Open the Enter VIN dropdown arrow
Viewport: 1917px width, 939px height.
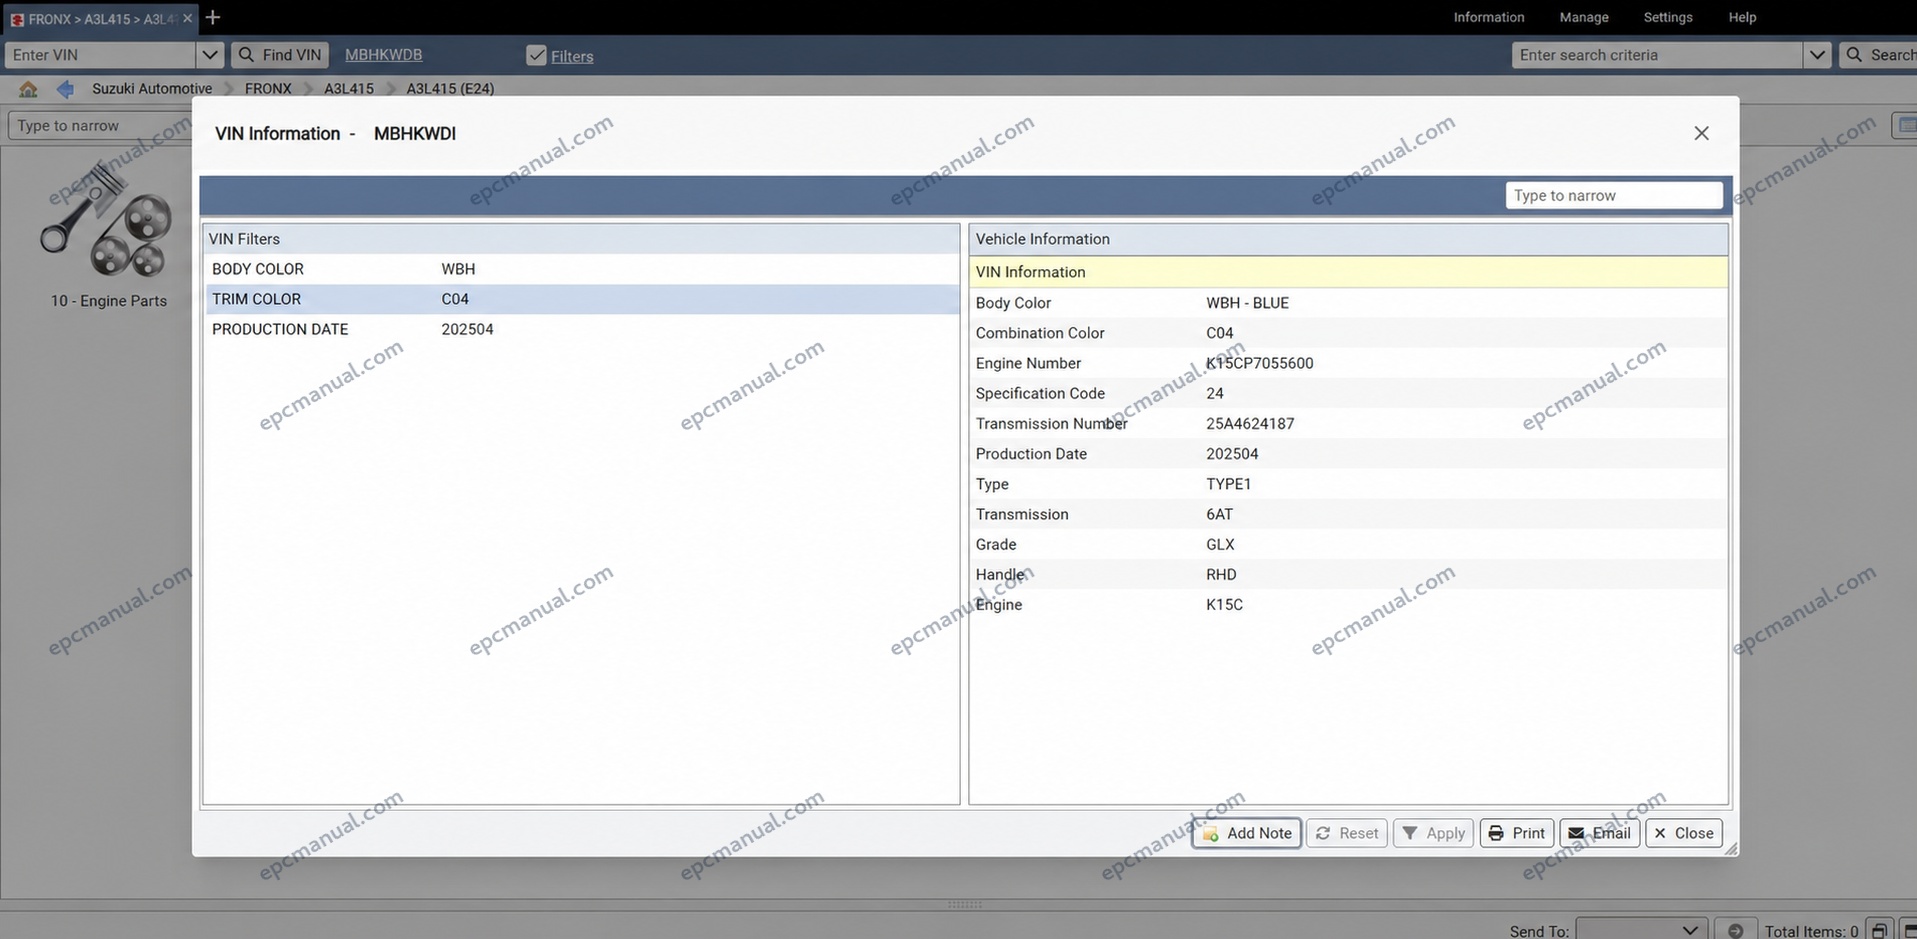click(209, 55)
